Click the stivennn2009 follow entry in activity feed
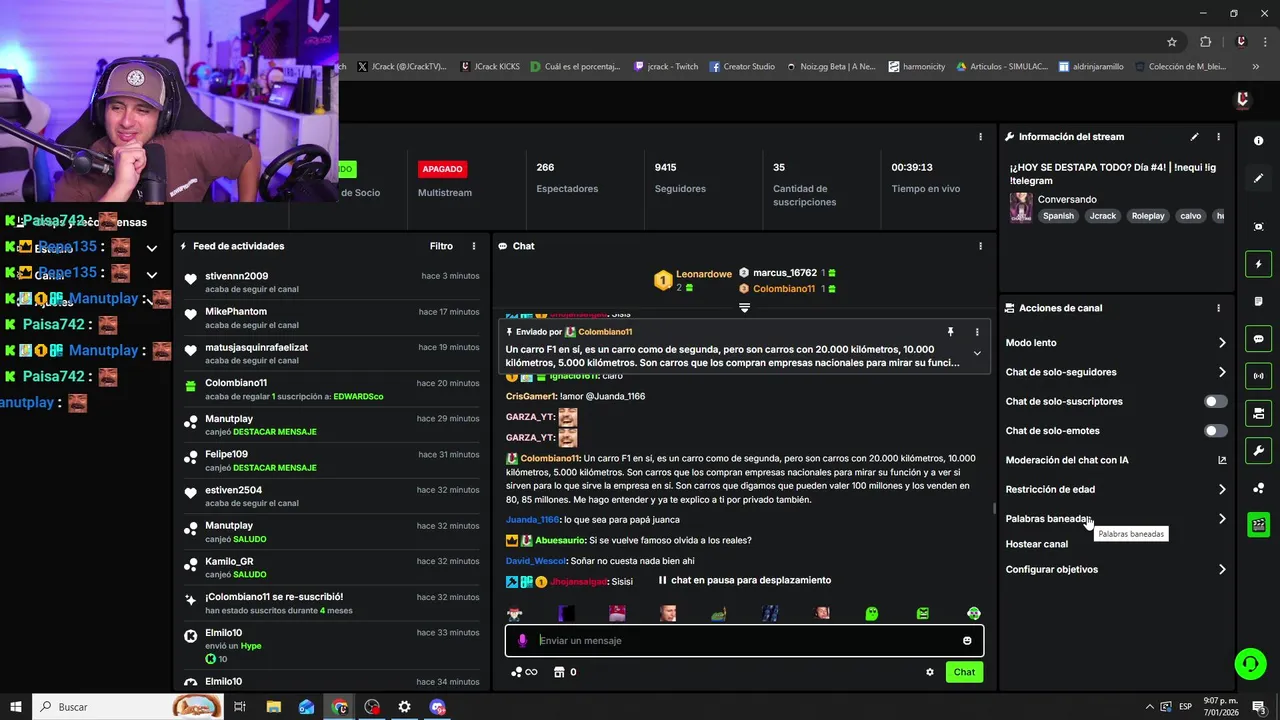The height and width of the screenshot is (720, 1280). pyautogui.click(x=332, y=282)
